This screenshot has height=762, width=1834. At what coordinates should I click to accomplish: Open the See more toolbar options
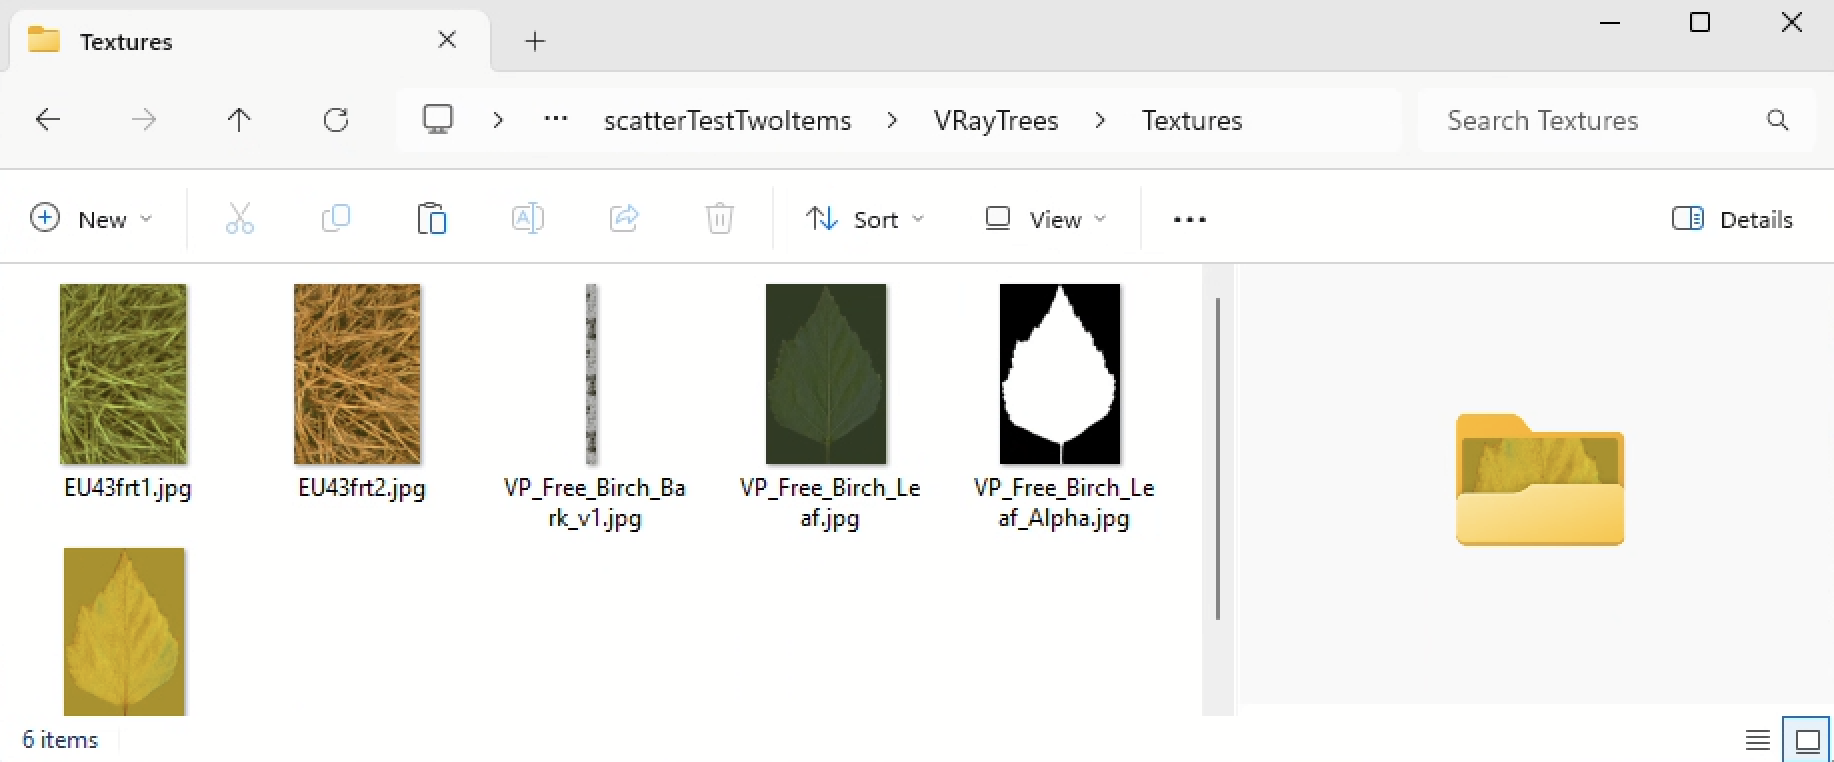pos(1189,219)
